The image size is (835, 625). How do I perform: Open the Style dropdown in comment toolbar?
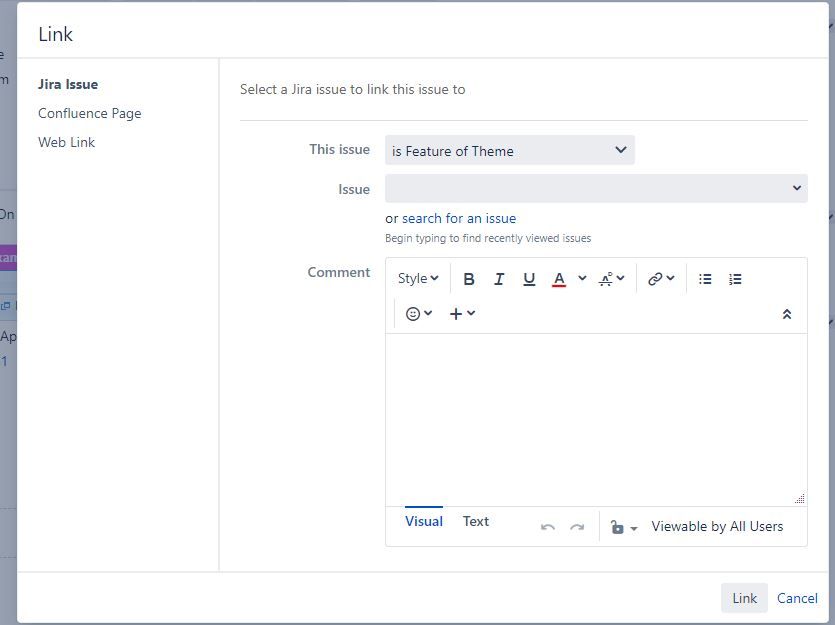pyautogui.click(x=418, y=278)
